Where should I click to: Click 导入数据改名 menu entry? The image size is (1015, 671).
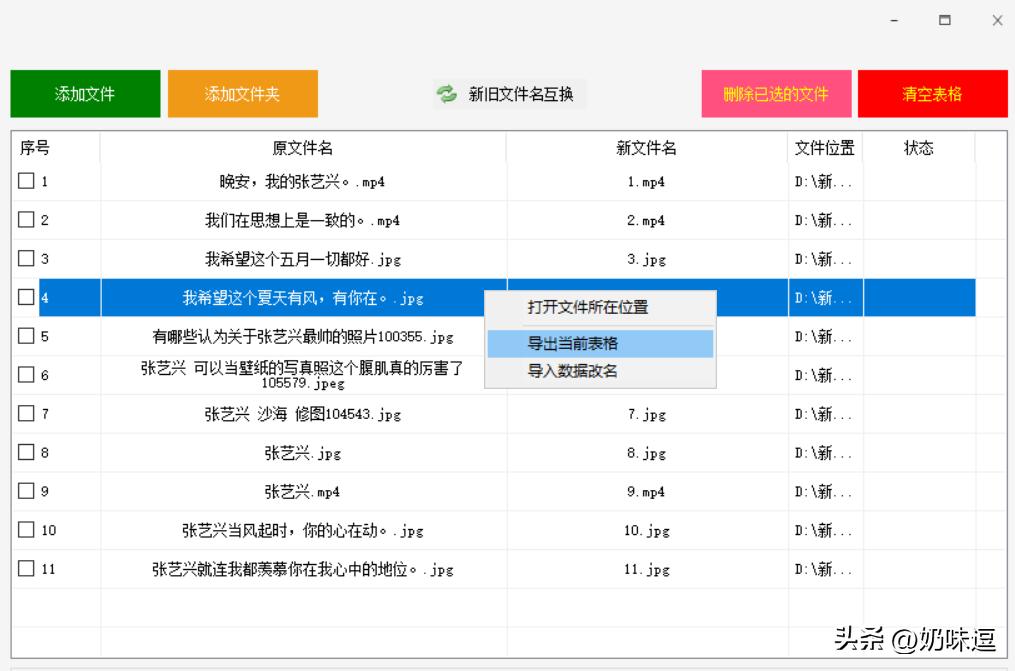pos(573,371)
